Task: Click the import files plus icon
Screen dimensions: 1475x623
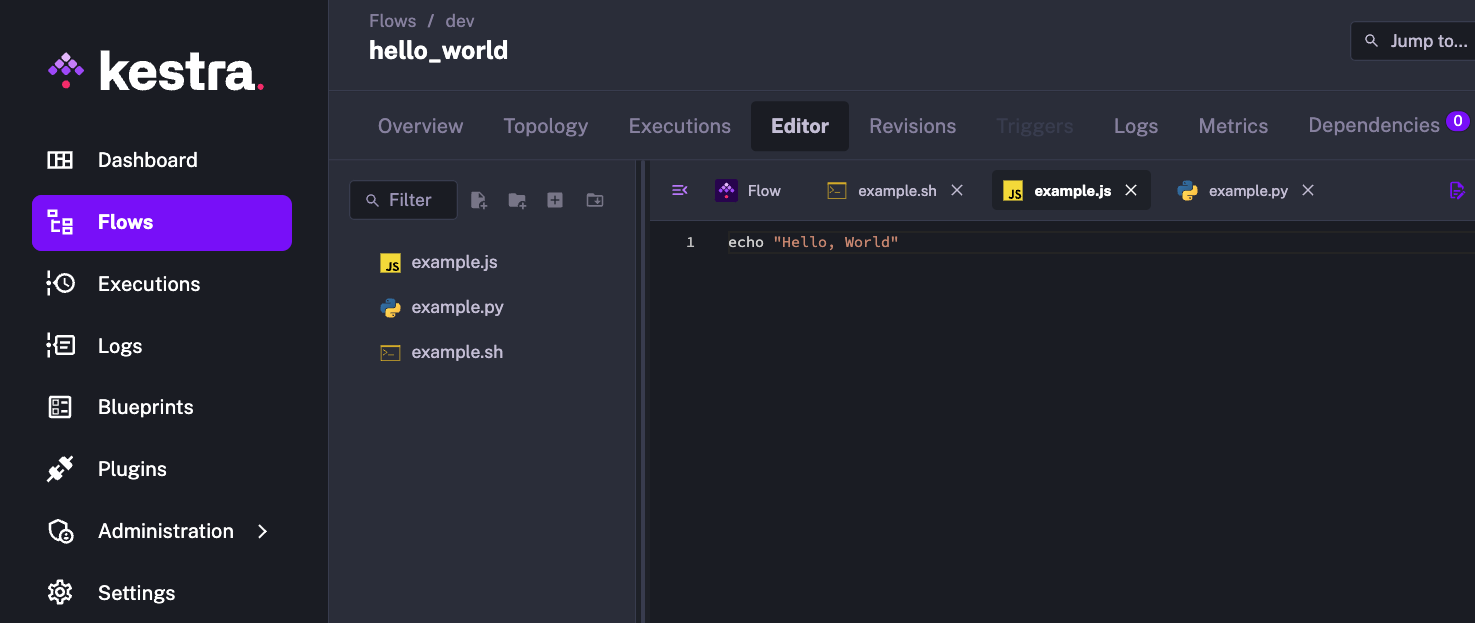Action: tap(555, 199)
